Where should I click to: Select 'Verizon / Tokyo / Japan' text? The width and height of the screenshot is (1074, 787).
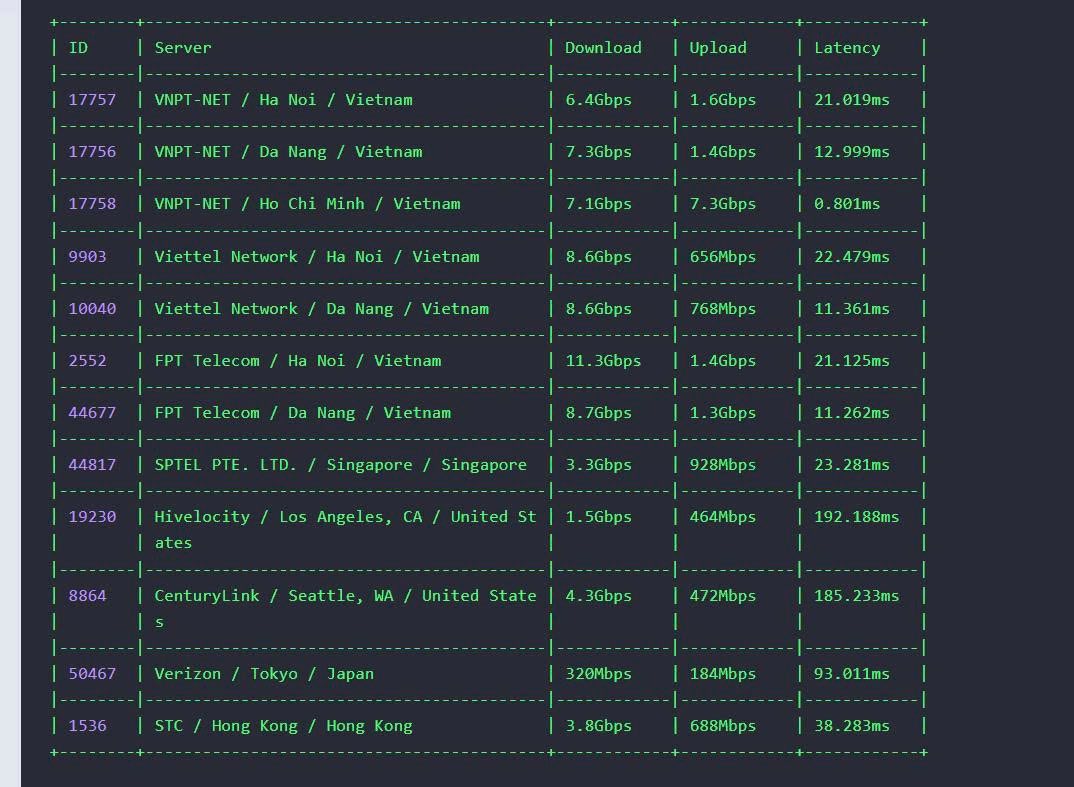[264, 674]
